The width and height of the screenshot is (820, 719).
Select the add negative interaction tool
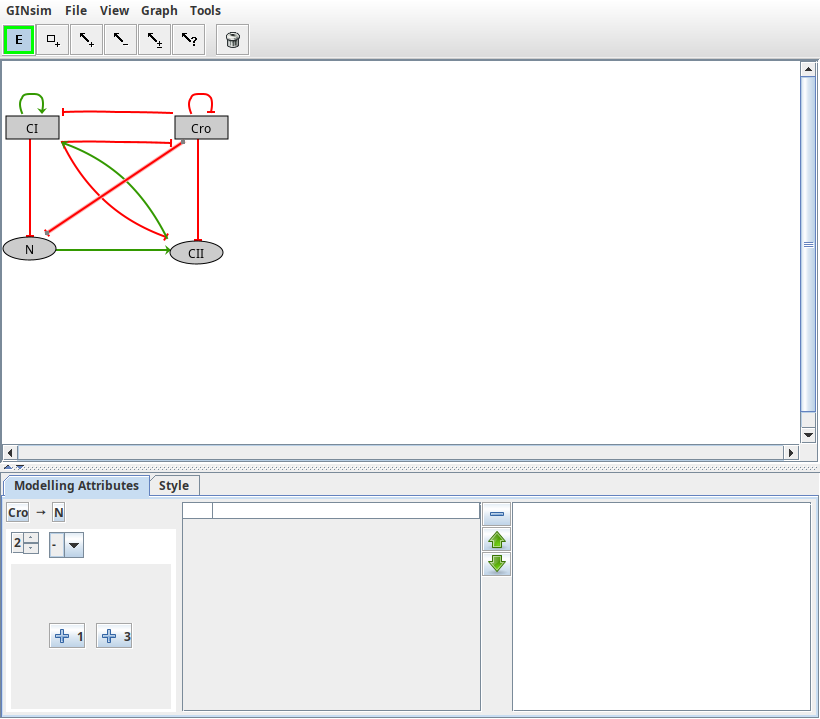pos(119,39)
